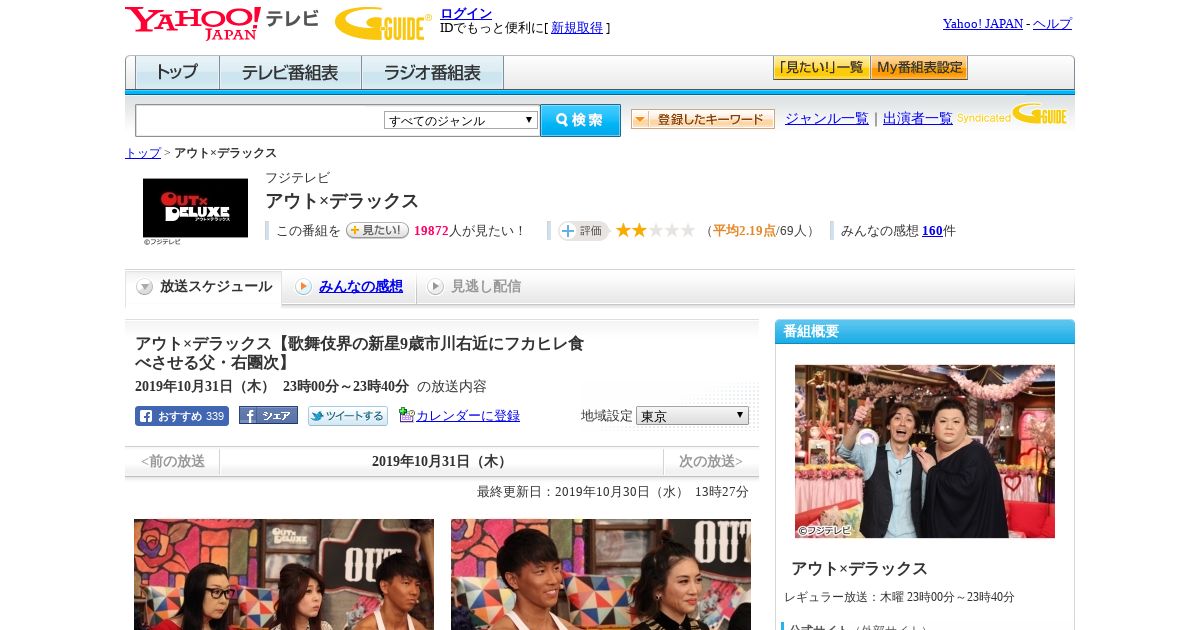Click the star rating display
Screen dimensions: 1200x630
[x=655, y=231]
